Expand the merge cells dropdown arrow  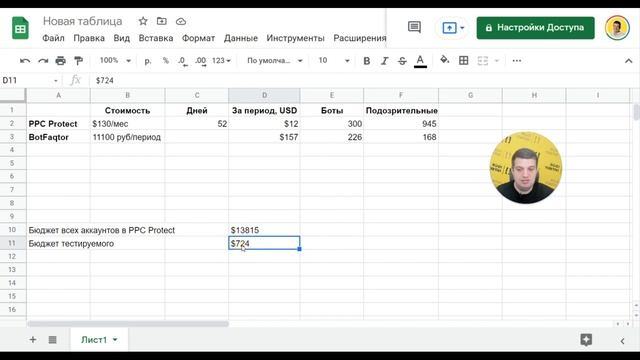[x=497, y=61]
